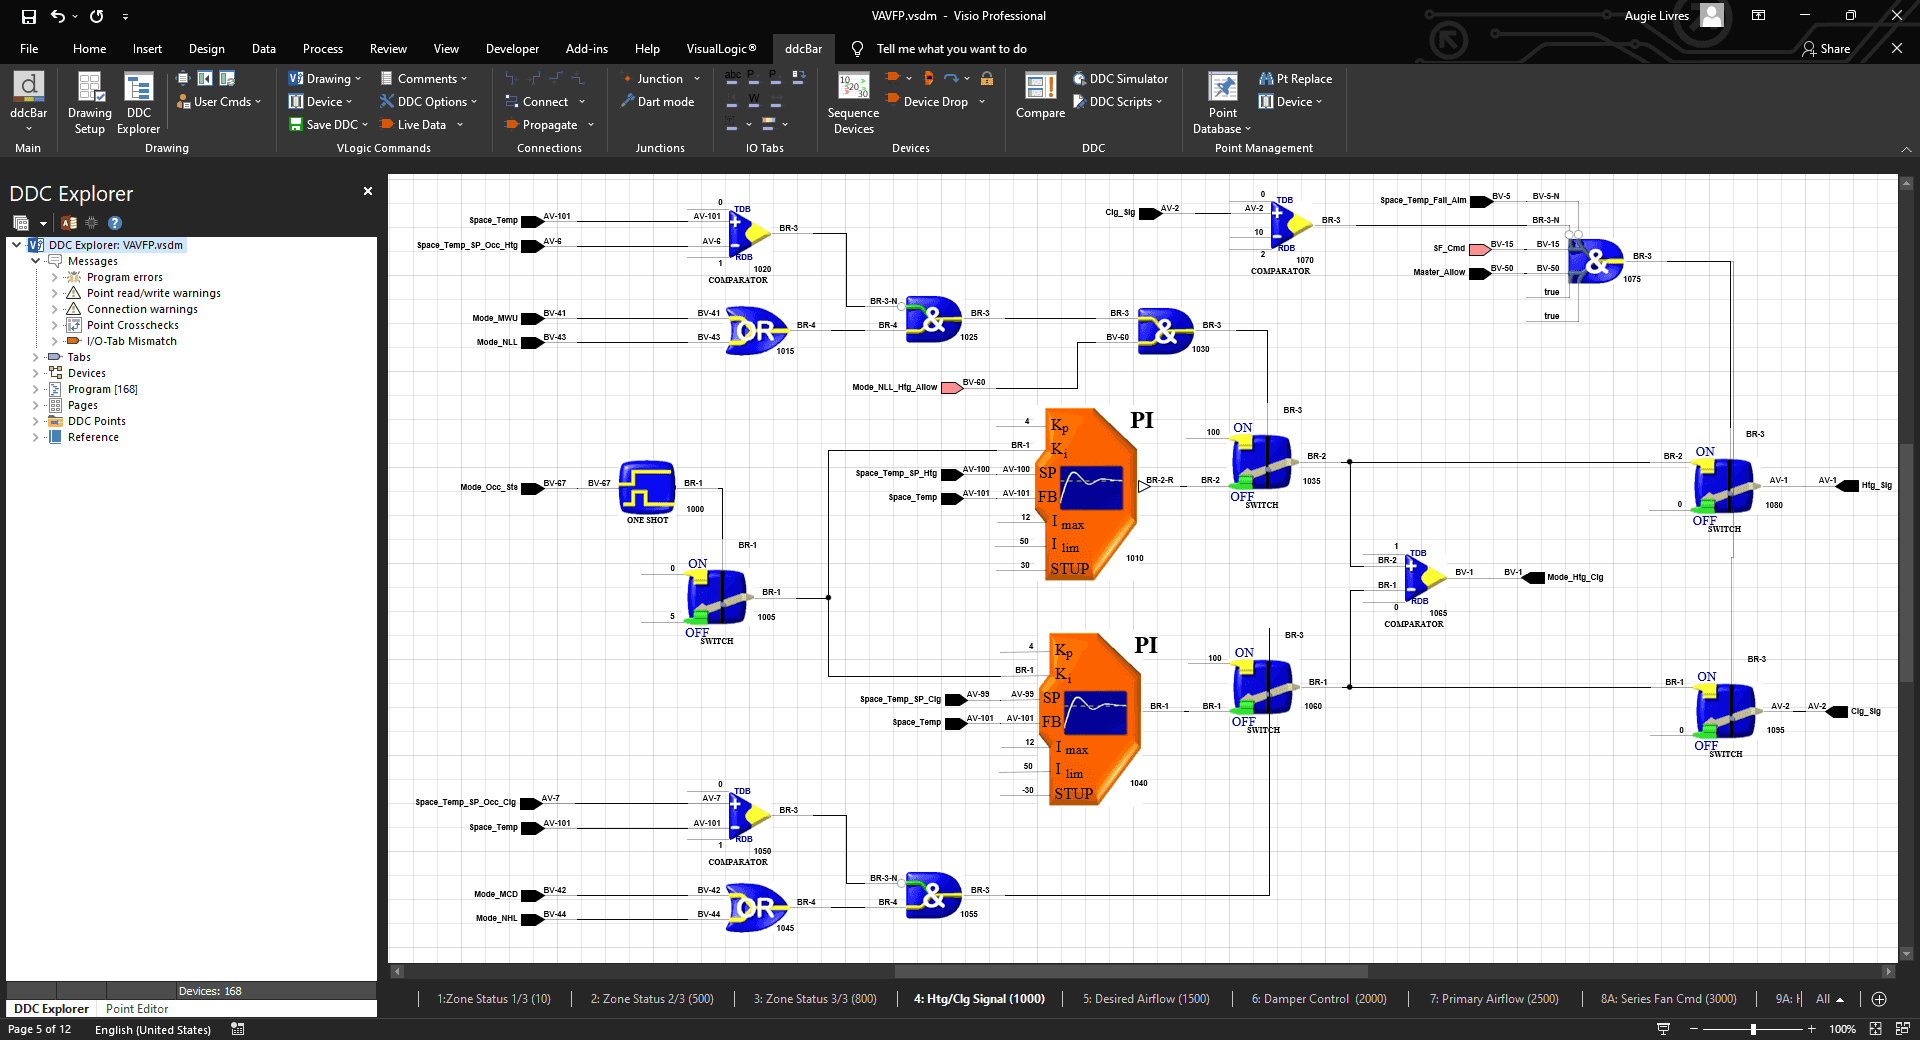
Task: Collapse the ribbon with the chevron
Action: pos(1905,149)
